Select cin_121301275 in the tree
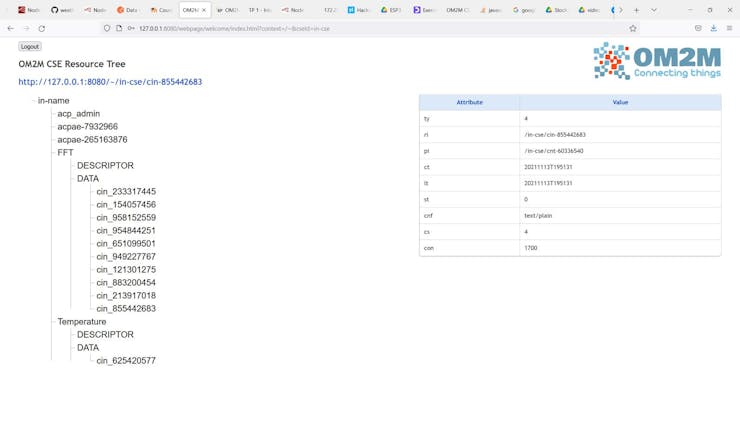The height and width of the screenshot is (442, 740). click(x=126, y=269)
